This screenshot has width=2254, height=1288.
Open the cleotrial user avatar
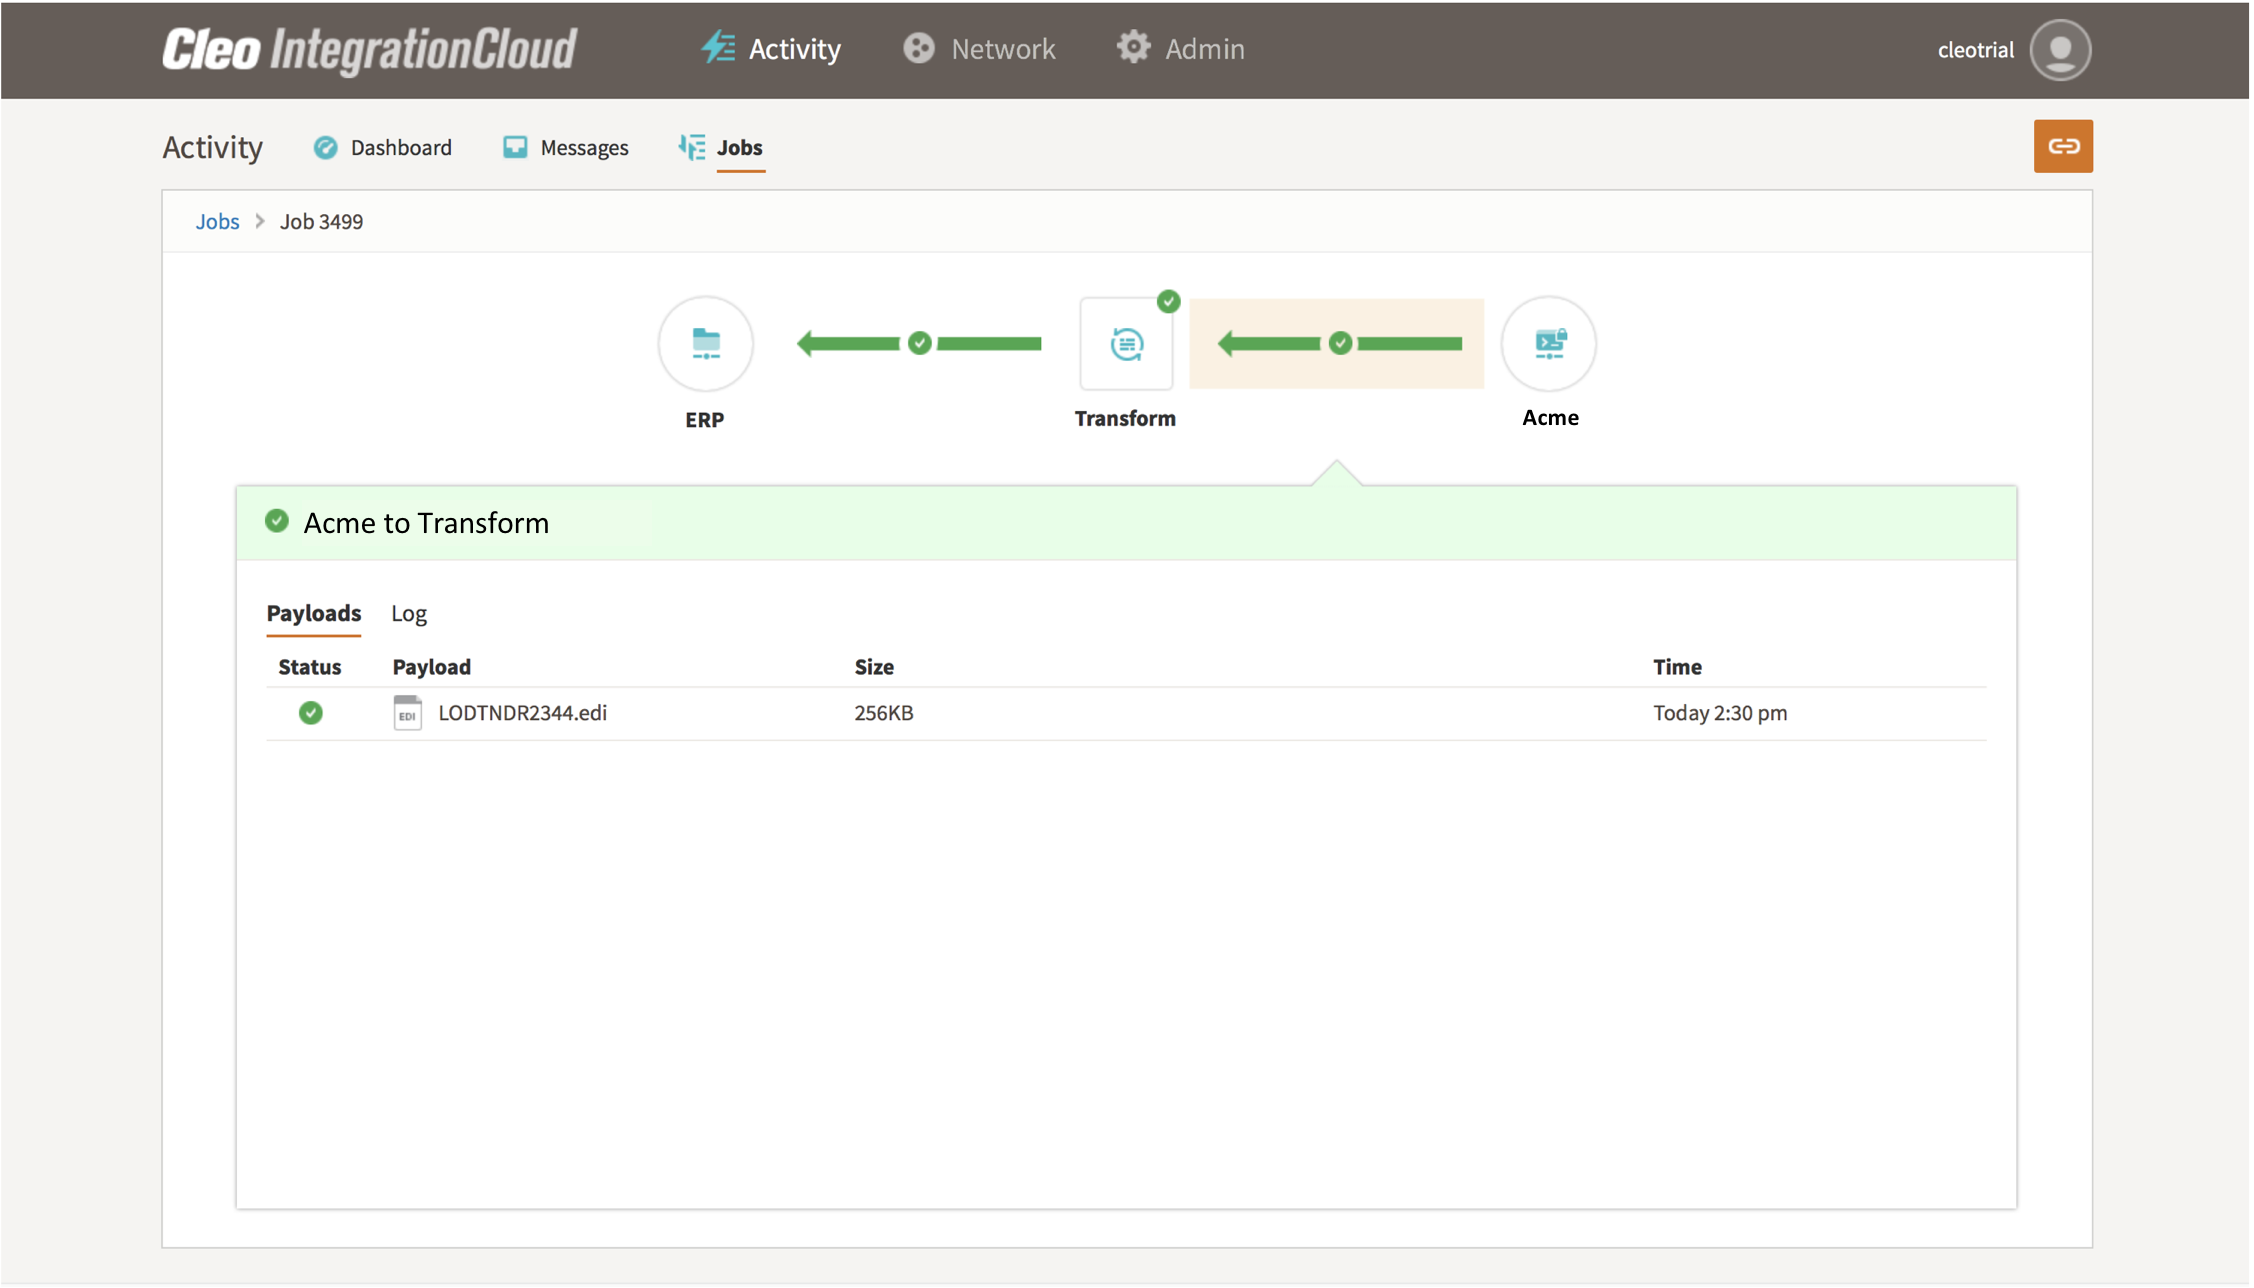click(x=2059, y=50)
